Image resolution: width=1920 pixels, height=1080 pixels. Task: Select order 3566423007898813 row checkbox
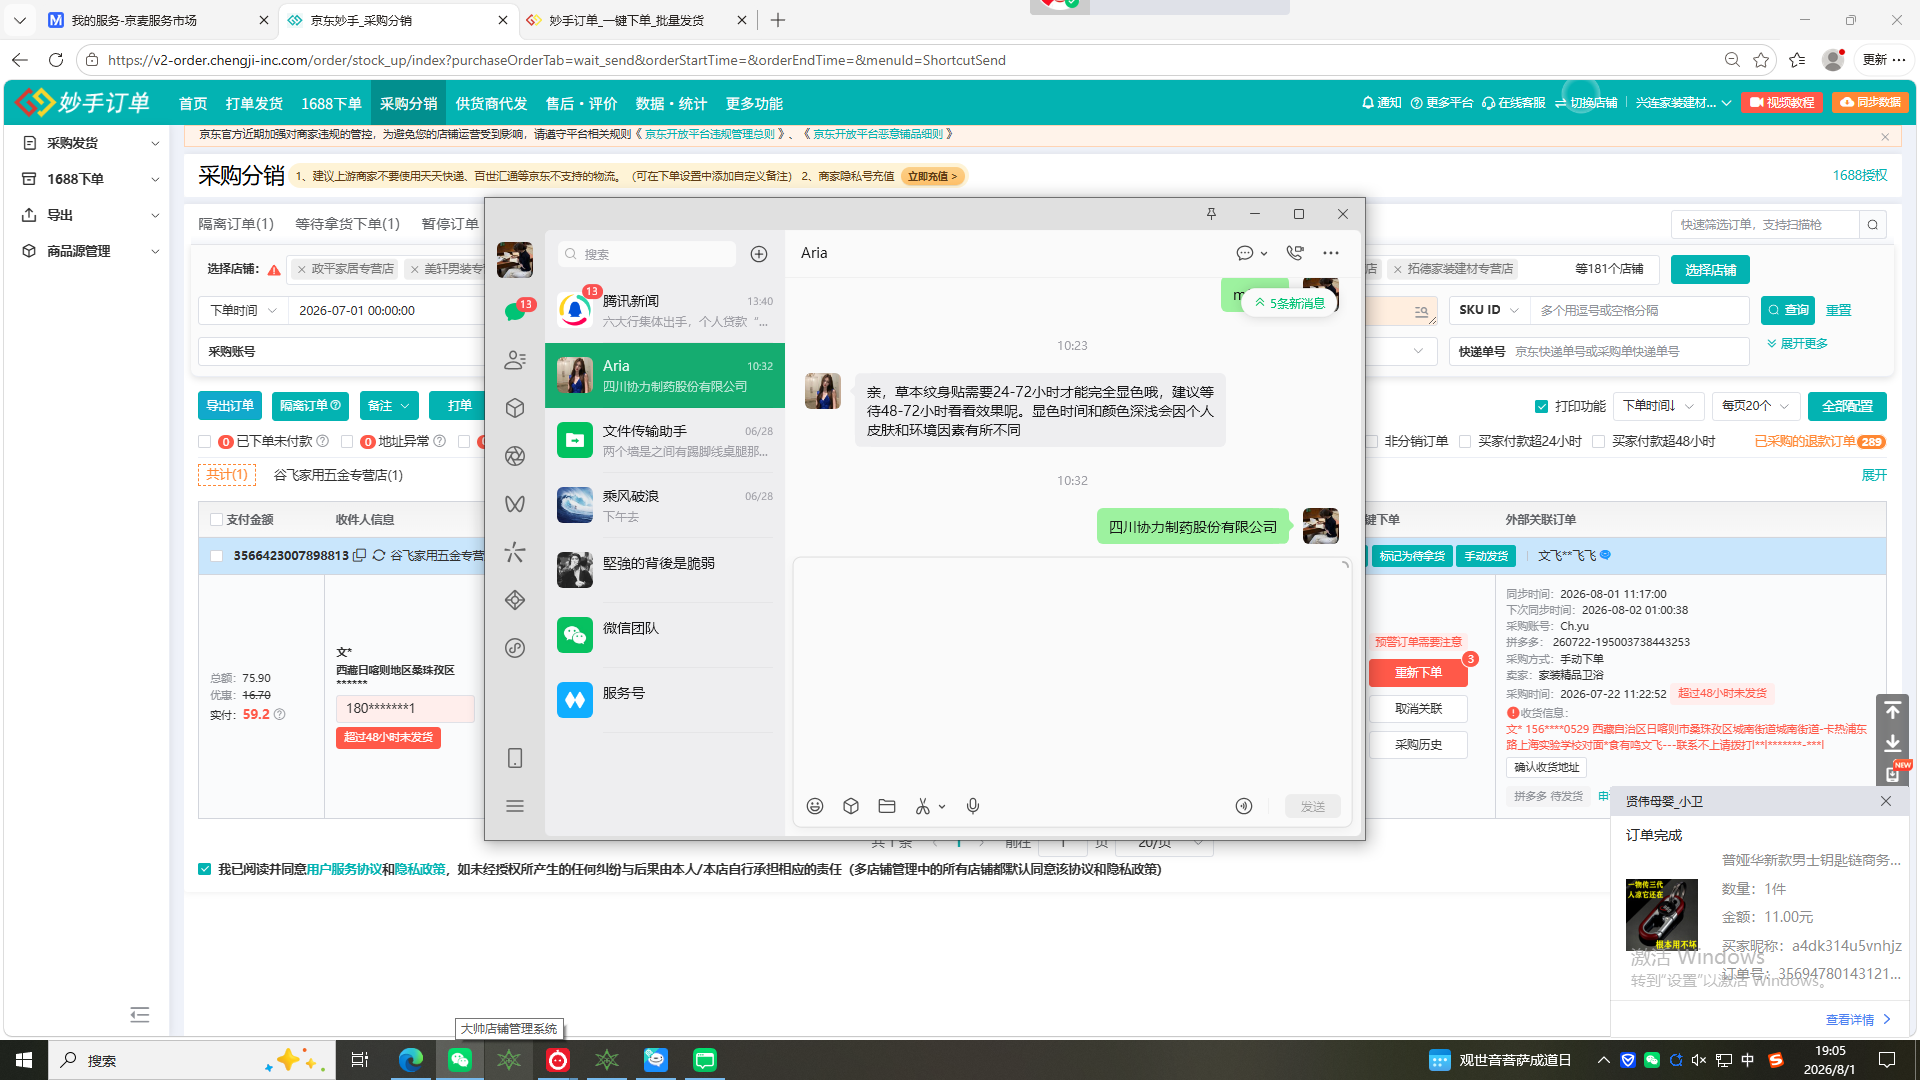(x=216, y=556)
